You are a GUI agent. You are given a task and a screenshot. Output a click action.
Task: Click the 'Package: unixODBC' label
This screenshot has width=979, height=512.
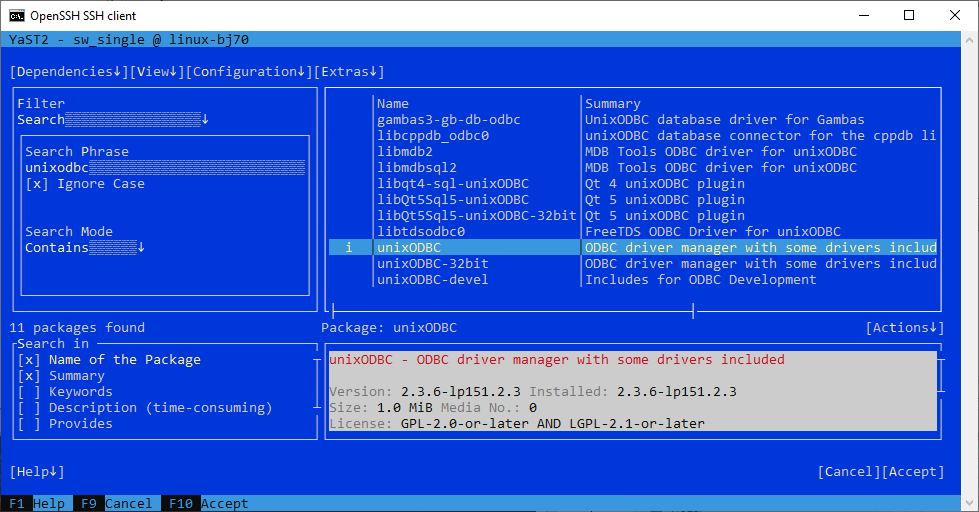tap(389, 328)
